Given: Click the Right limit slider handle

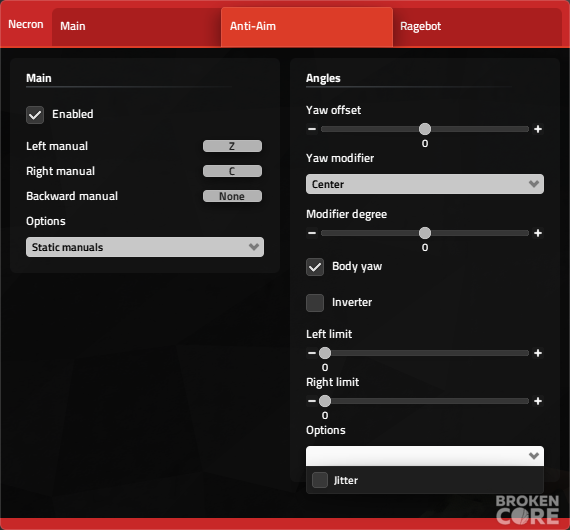Looking at the screenshot, I should 325,401.
